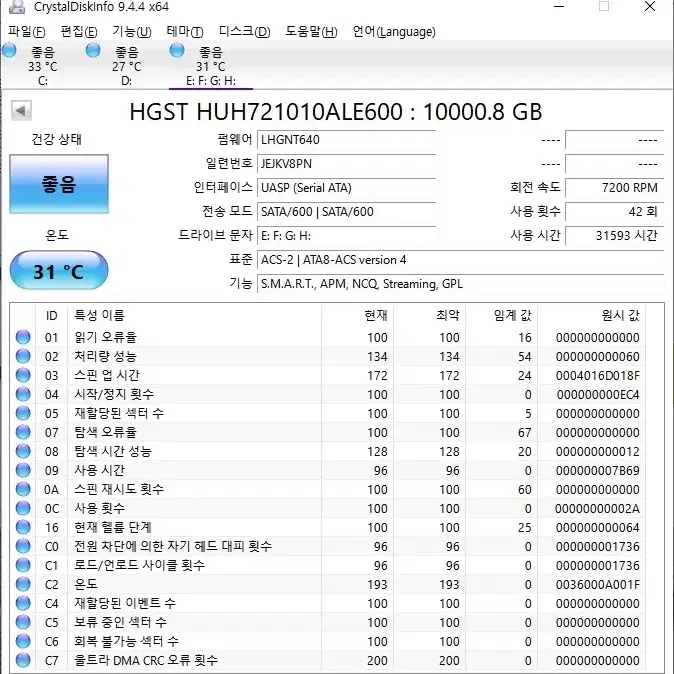The height and width of the screenshot is (674, 674).
Task: Click the status orb for attribute 07 탐색 오류율
Action: coord(23,432)
